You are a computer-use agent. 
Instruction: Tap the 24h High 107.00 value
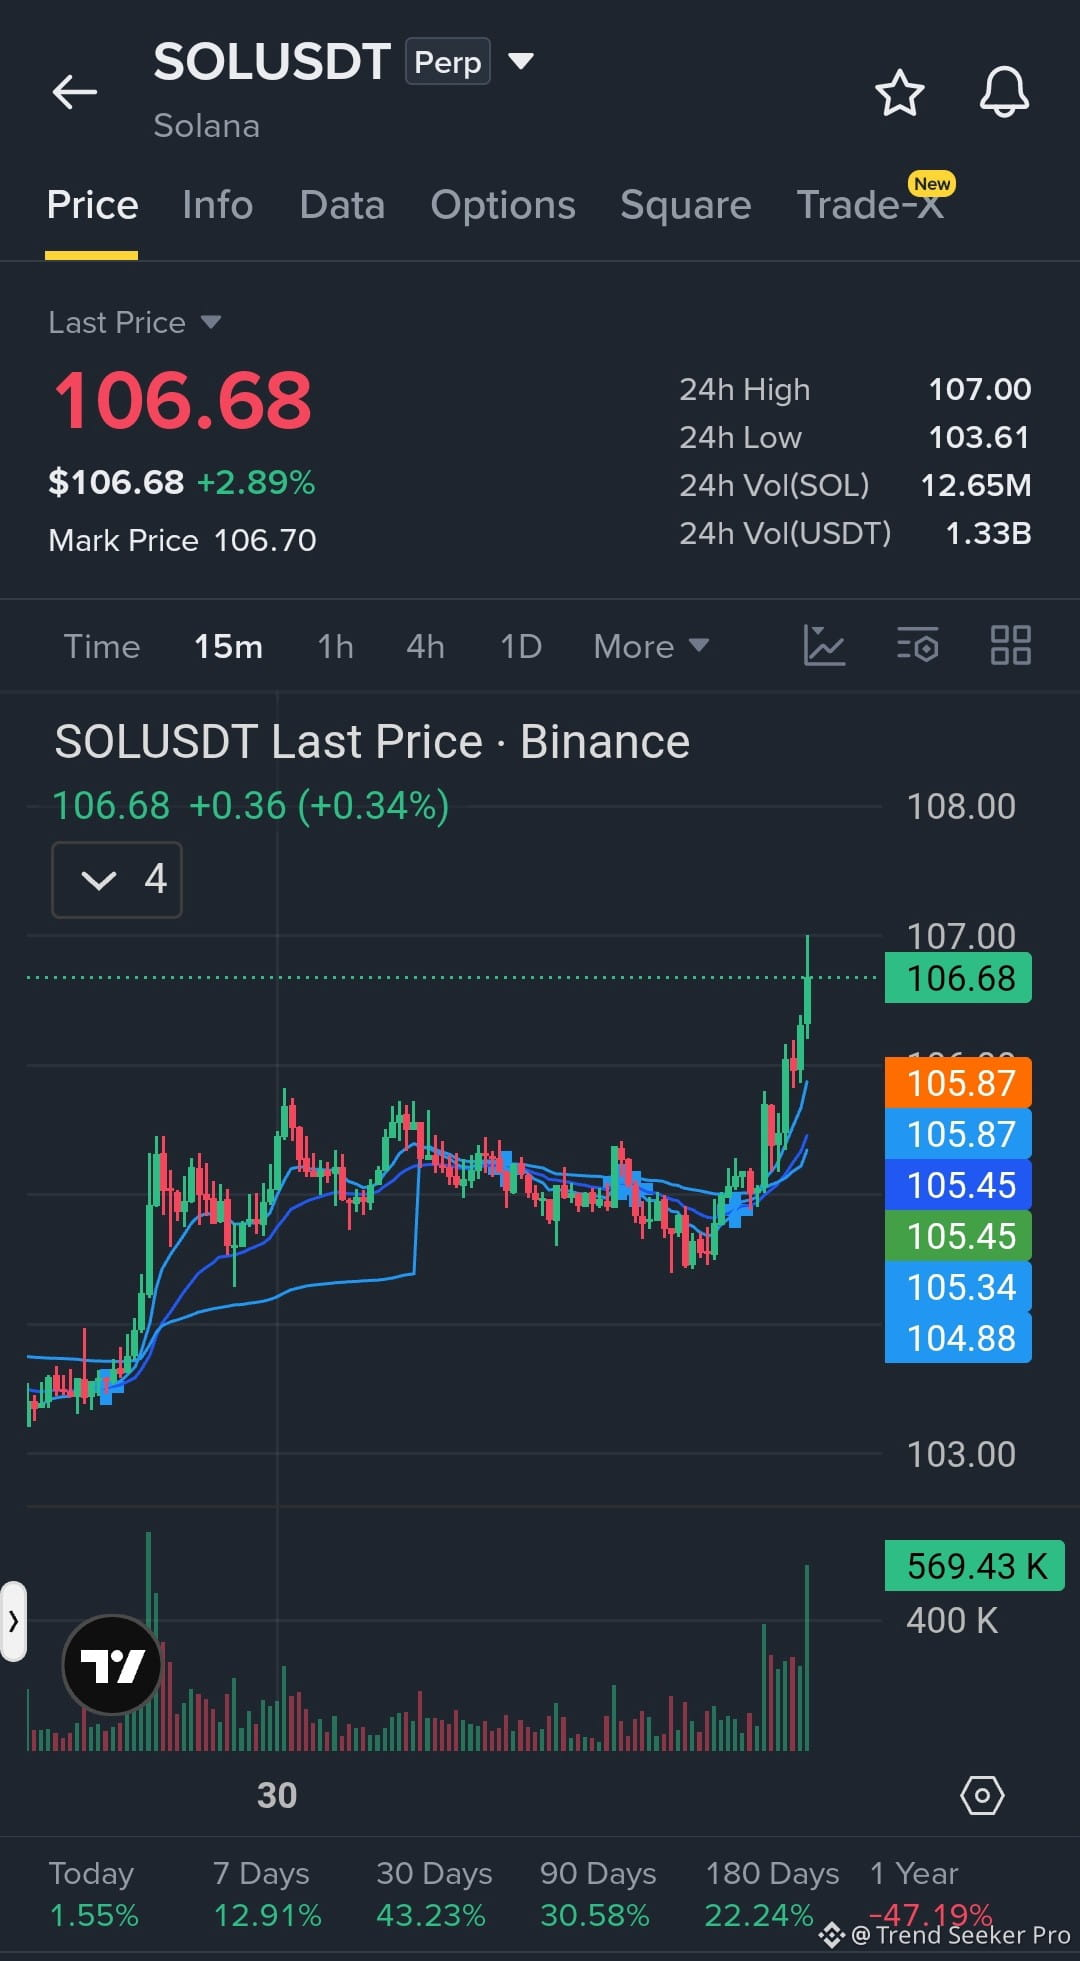pyautogui.click(x=979, y=389)
